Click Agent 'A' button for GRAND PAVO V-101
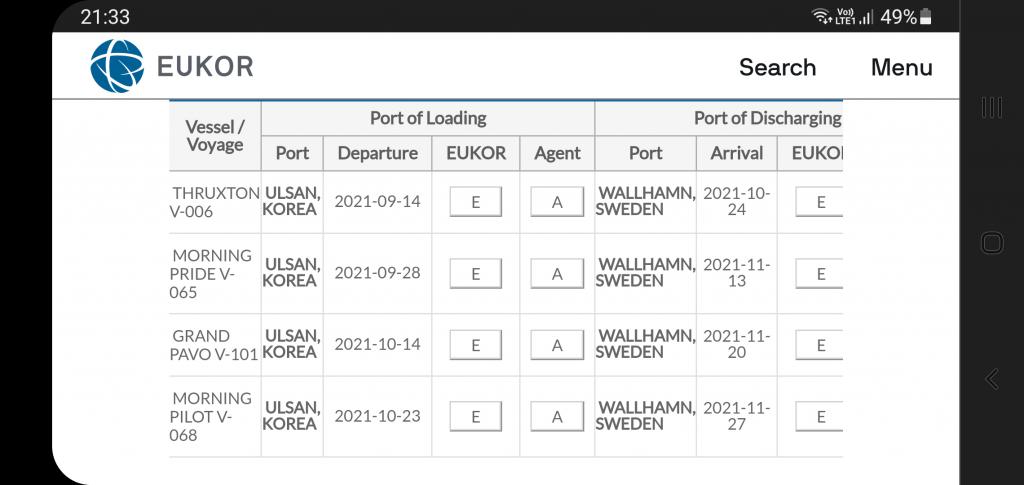 [x=557, y=345]
